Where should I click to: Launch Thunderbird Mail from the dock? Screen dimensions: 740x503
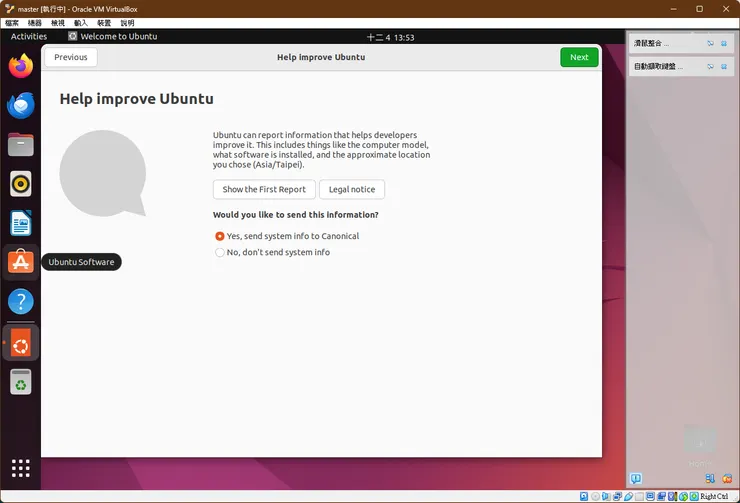click(x=21, y=105)
